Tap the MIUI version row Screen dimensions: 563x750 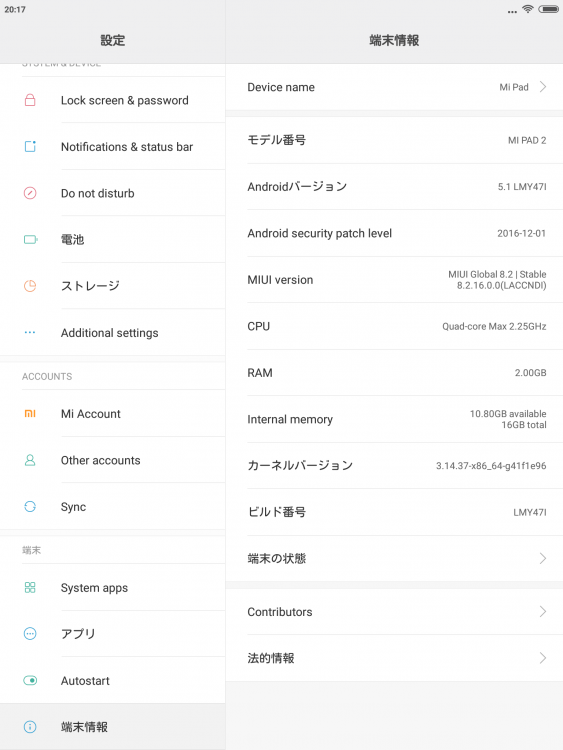click(394, 279)
